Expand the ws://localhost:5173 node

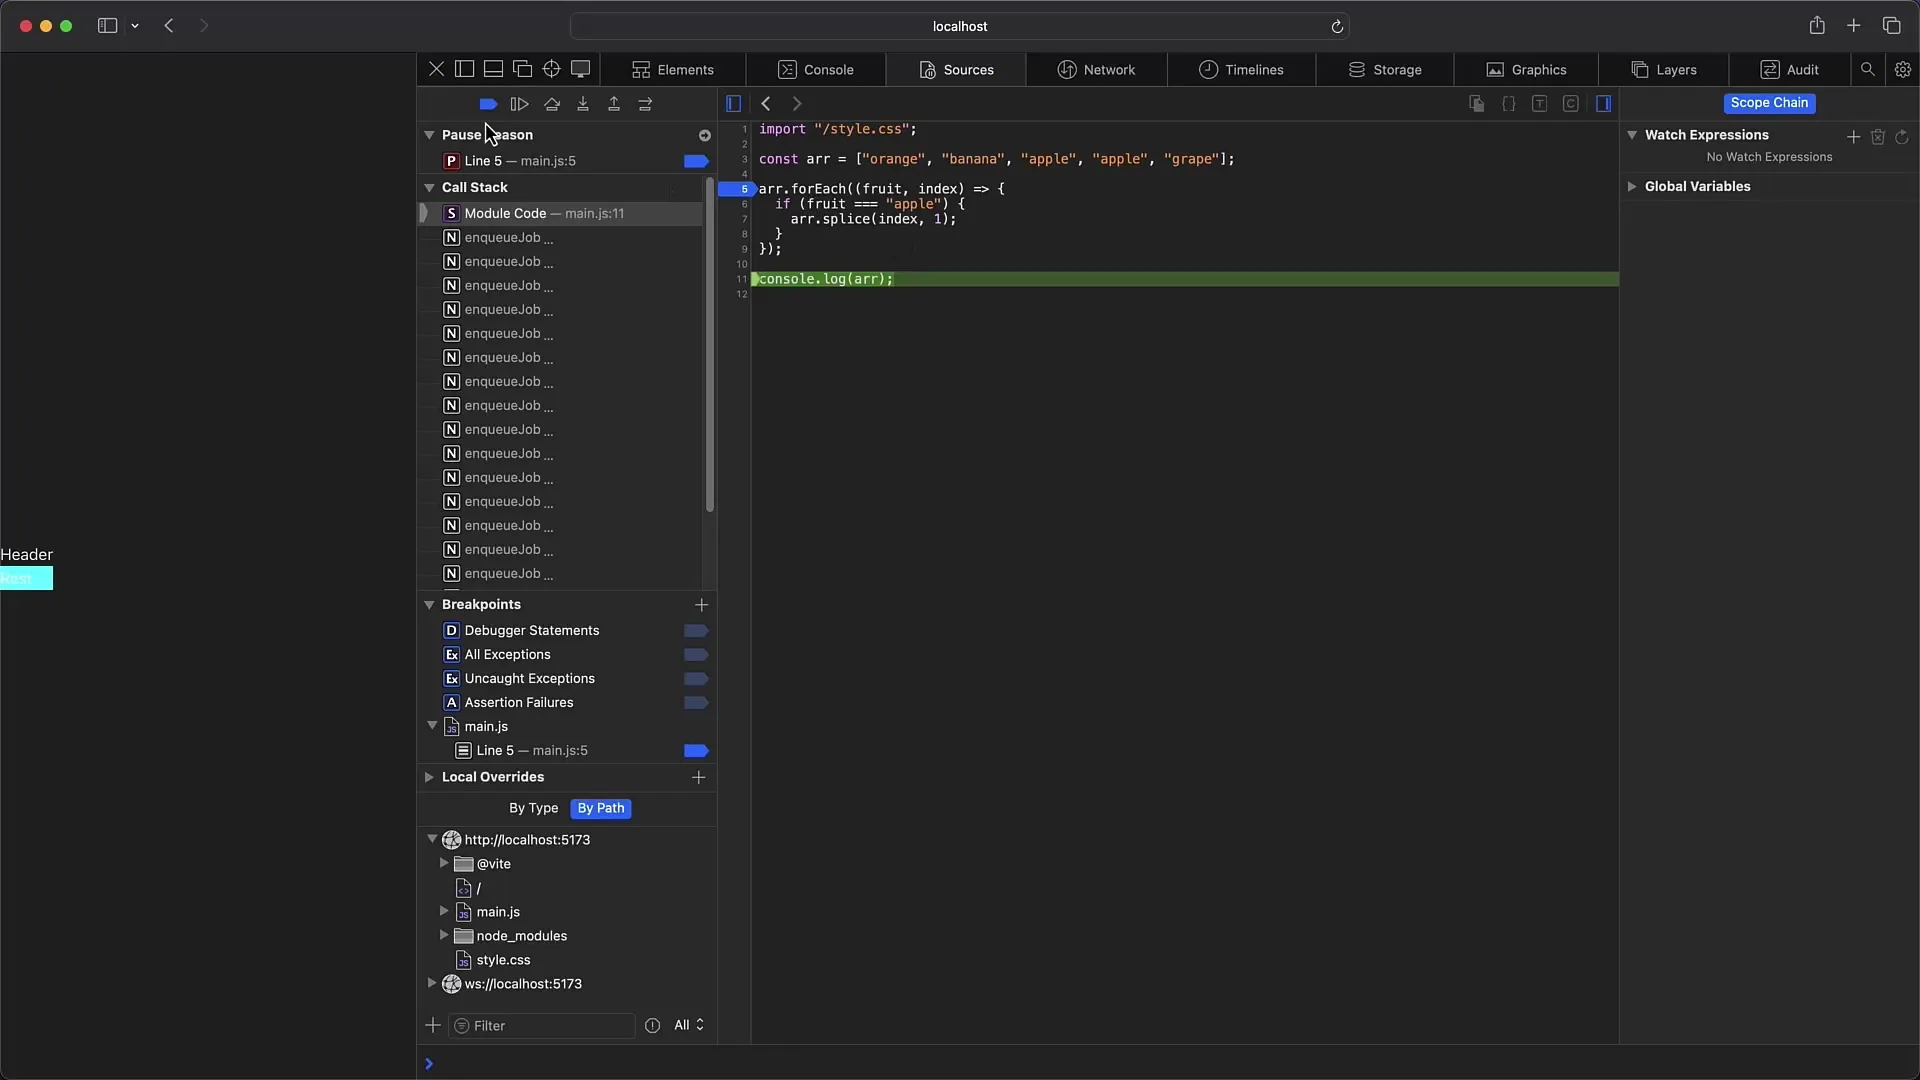point(432,983)
